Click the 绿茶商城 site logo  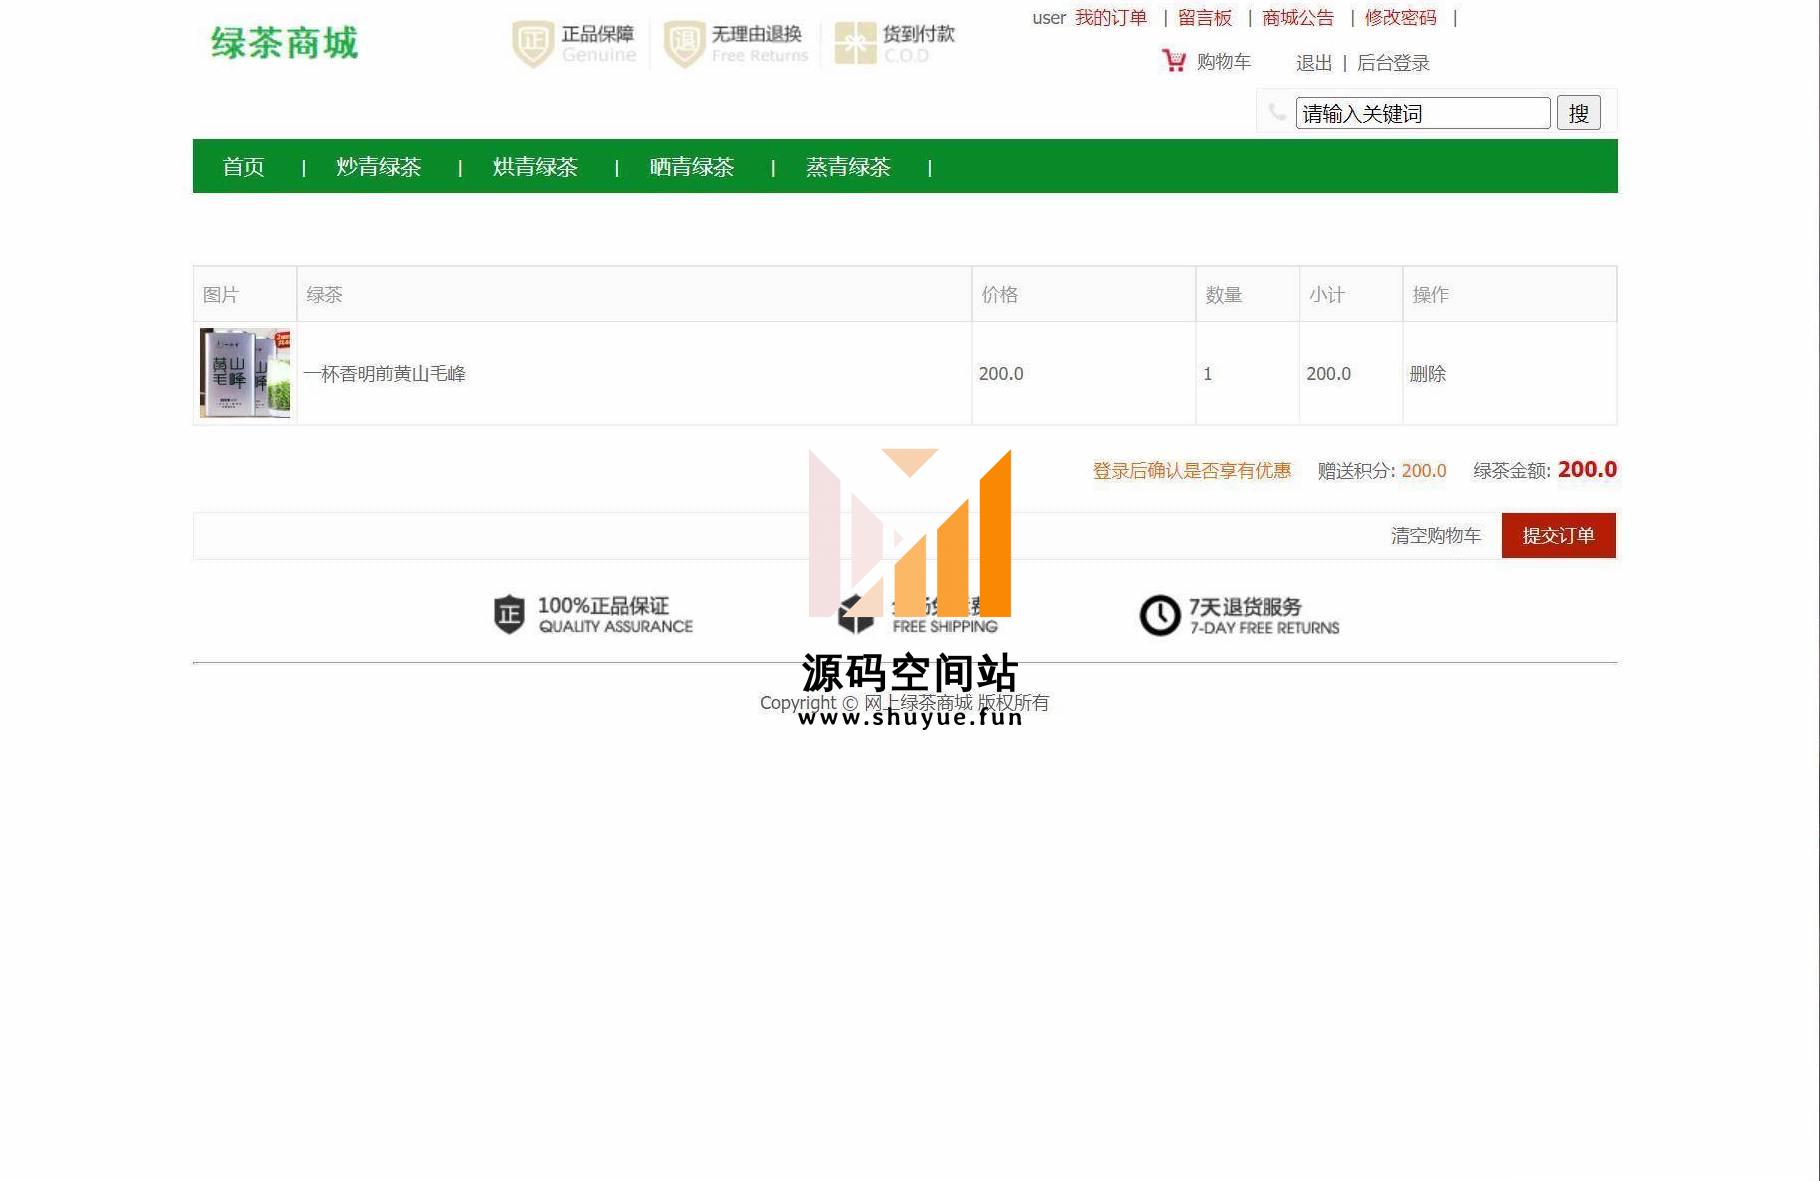[284, 43]
